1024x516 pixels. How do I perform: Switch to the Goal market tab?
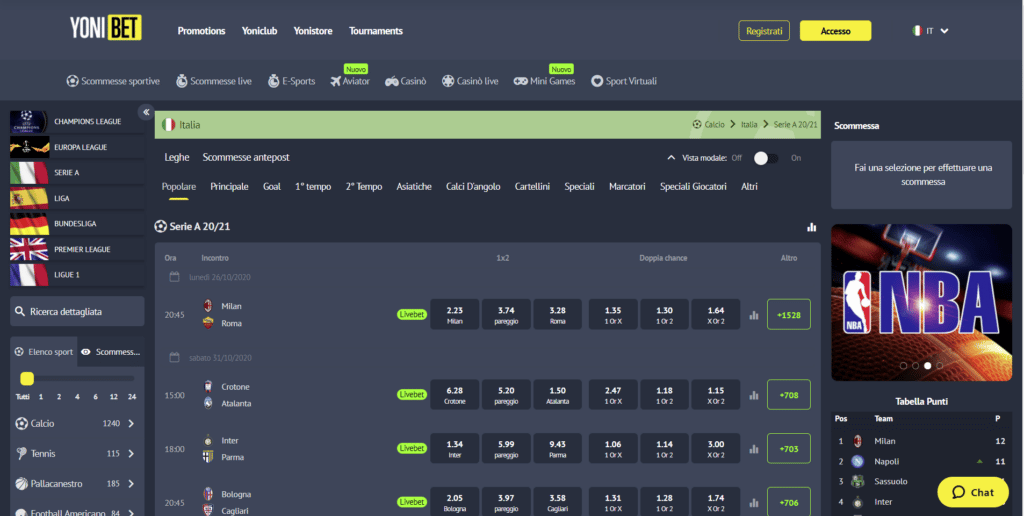click(272, 187)
